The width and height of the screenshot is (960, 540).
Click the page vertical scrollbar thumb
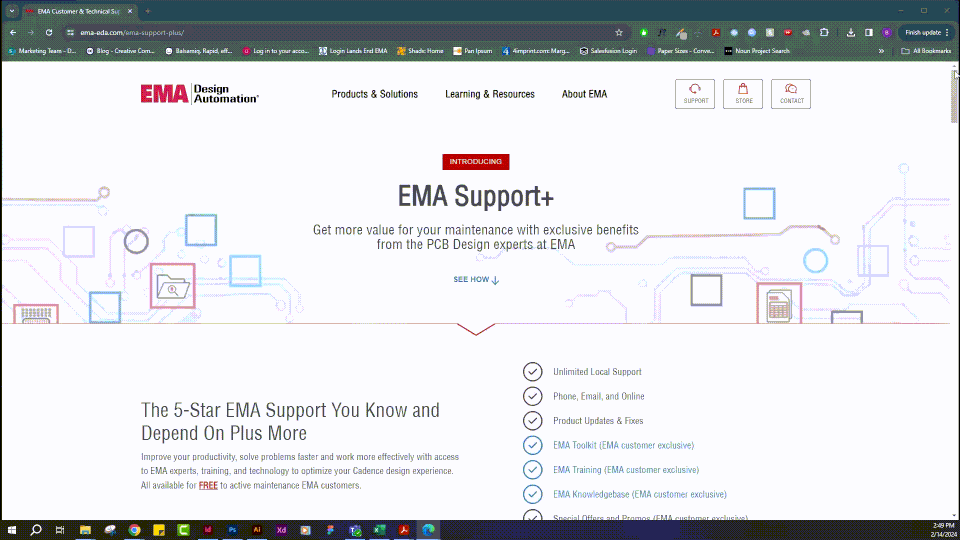(x=954, y=96)
